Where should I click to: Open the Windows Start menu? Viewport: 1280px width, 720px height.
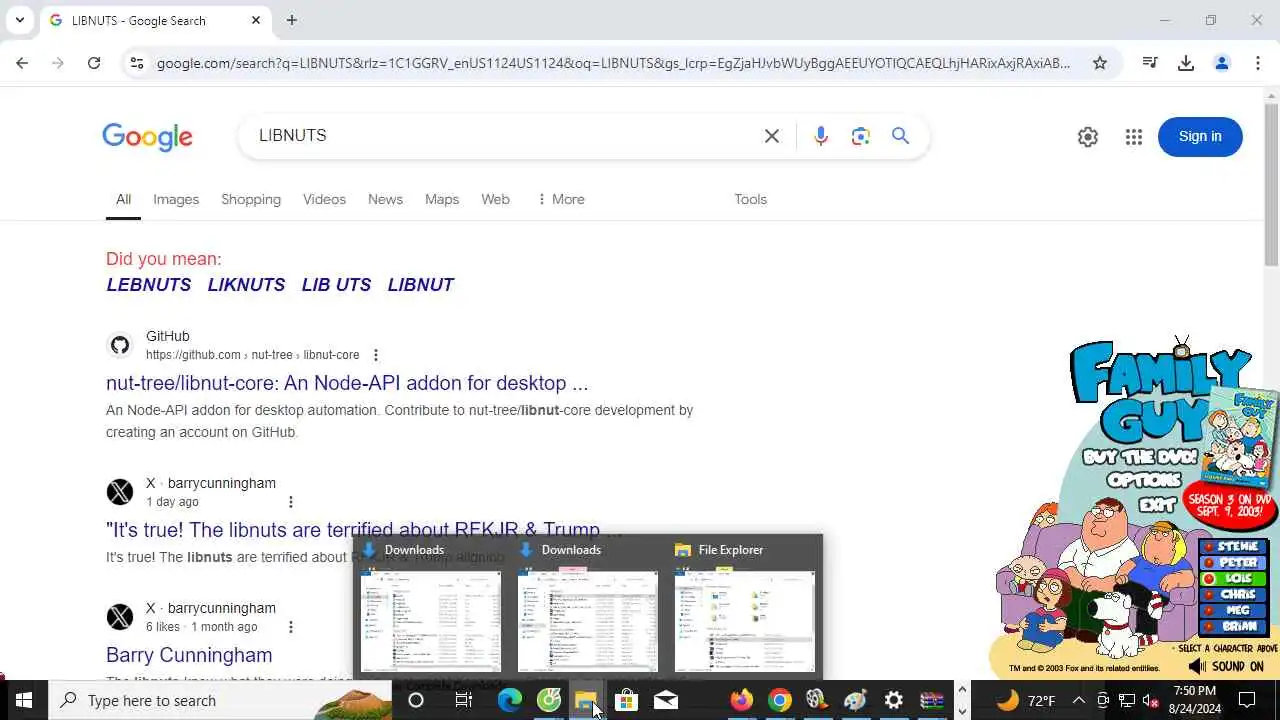point(24,700)
